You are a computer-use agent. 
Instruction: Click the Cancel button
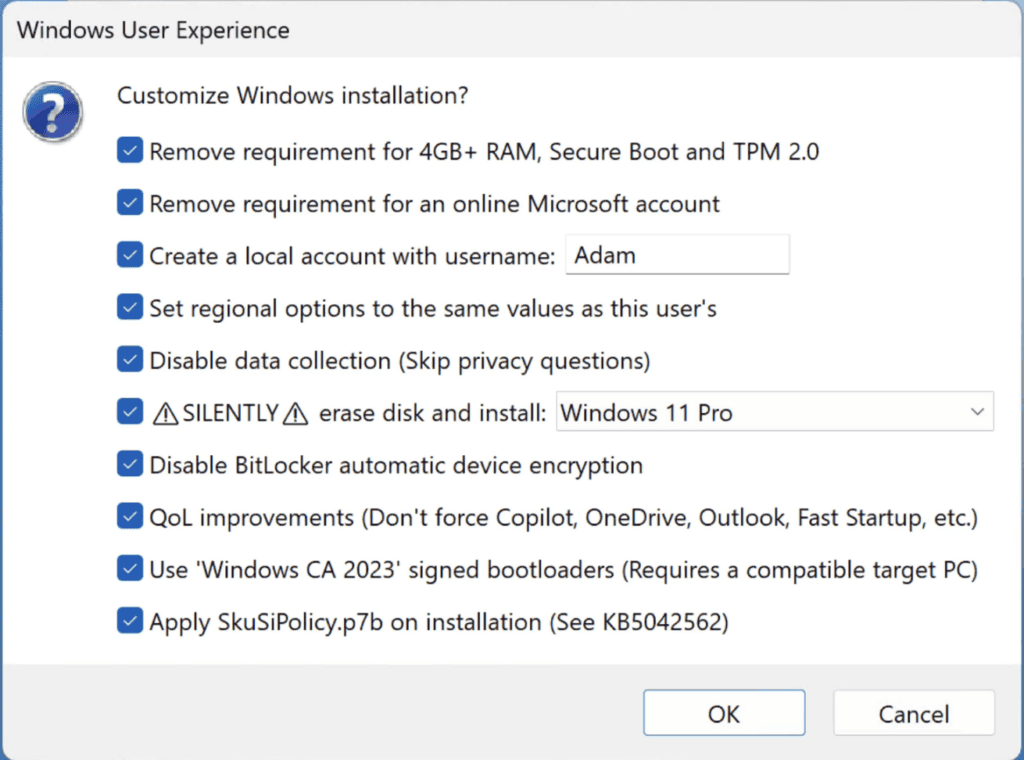point(914,713)
